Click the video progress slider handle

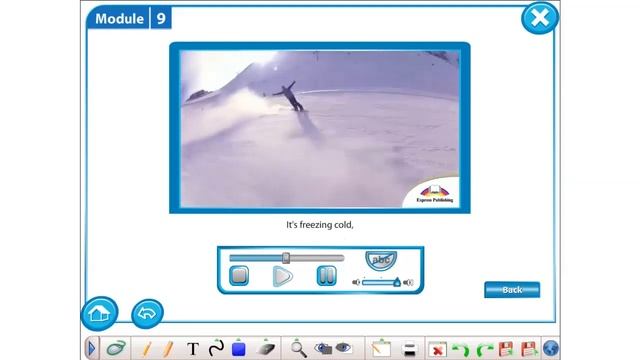click(286, 258)
